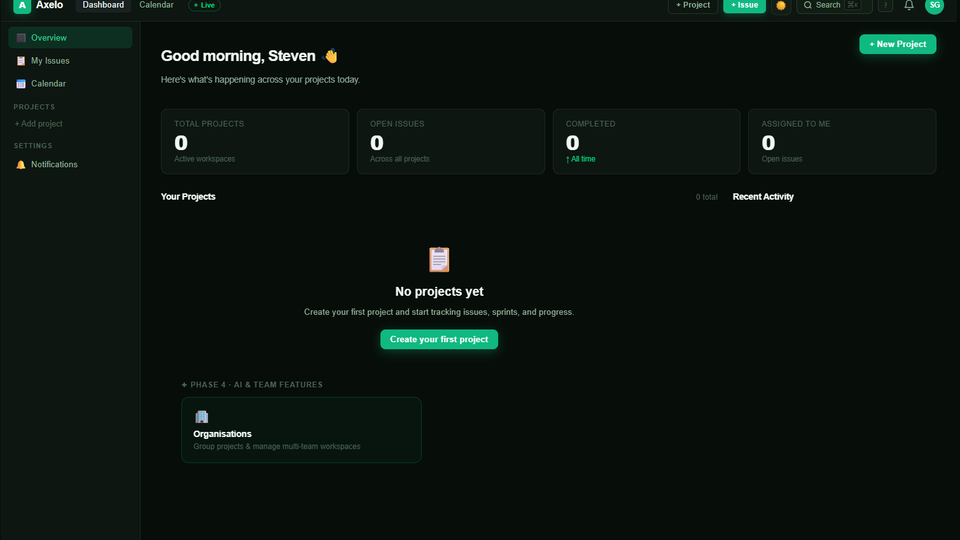Screen dimensions: 960x540
Task: Click the My Issues clipboard icon
Action: click(x=21, y=61)
